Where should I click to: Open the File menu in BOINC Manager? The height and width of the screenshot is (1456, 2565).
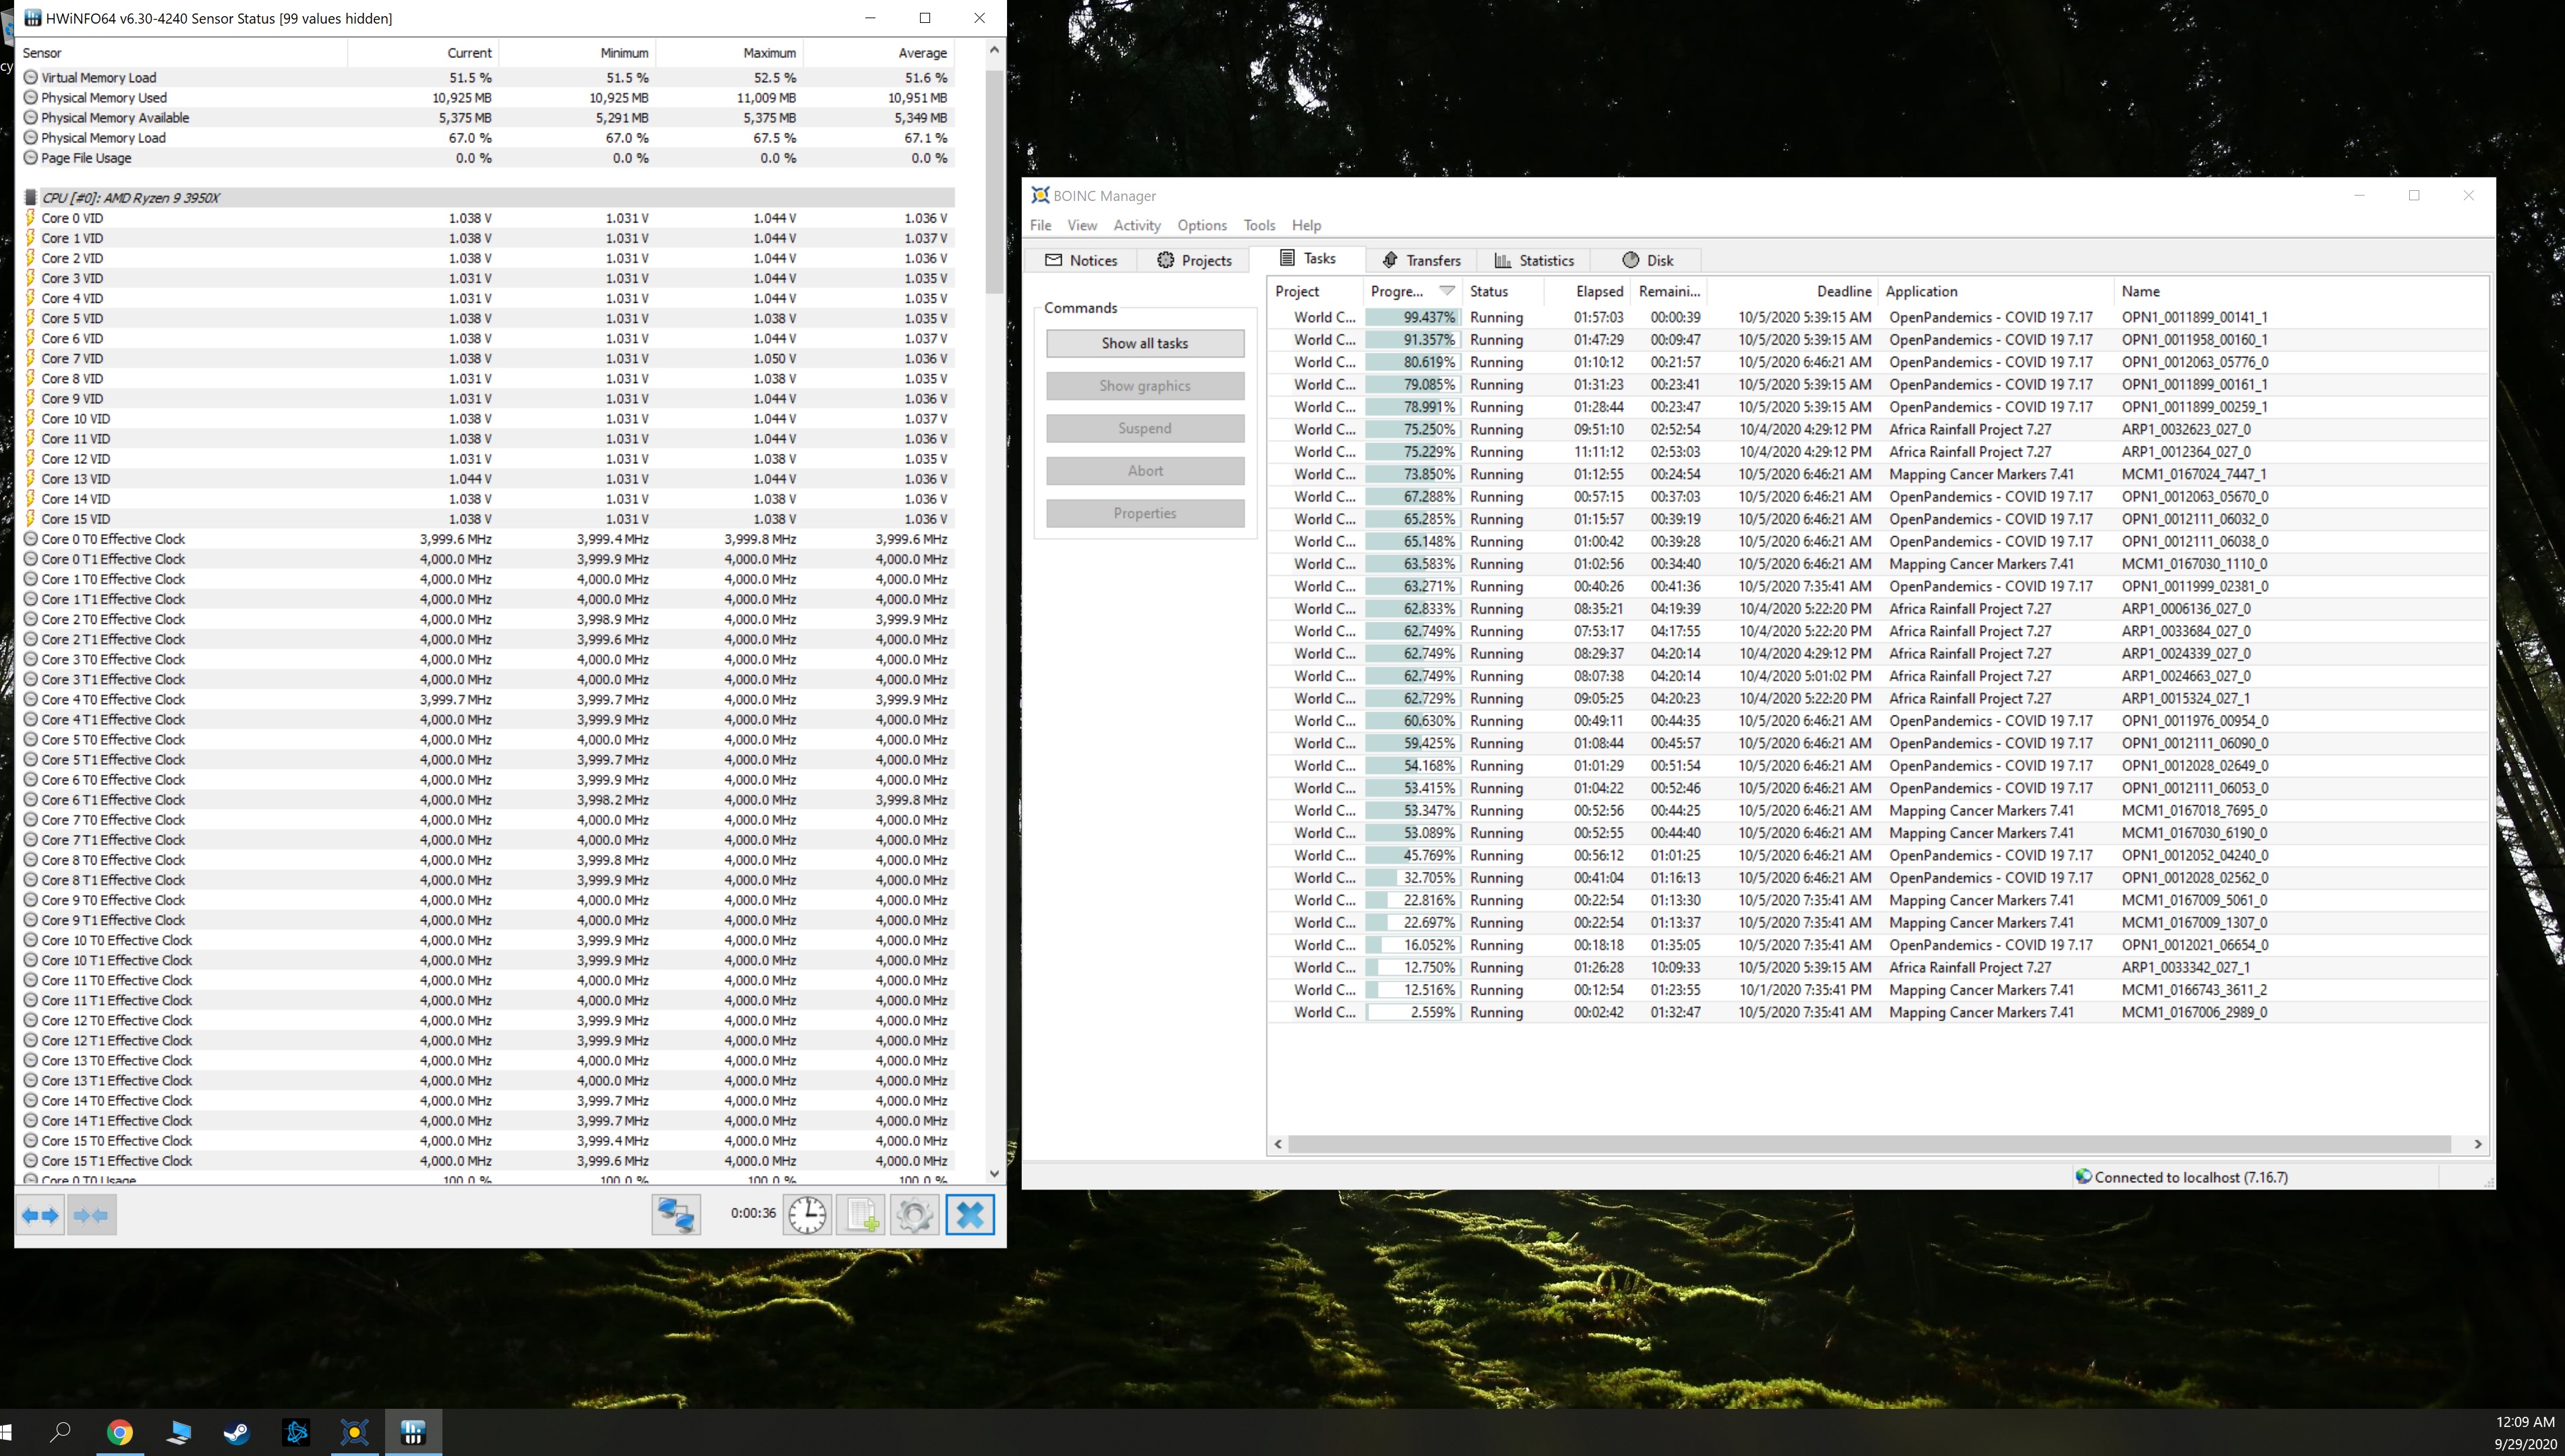[1040, 225]
